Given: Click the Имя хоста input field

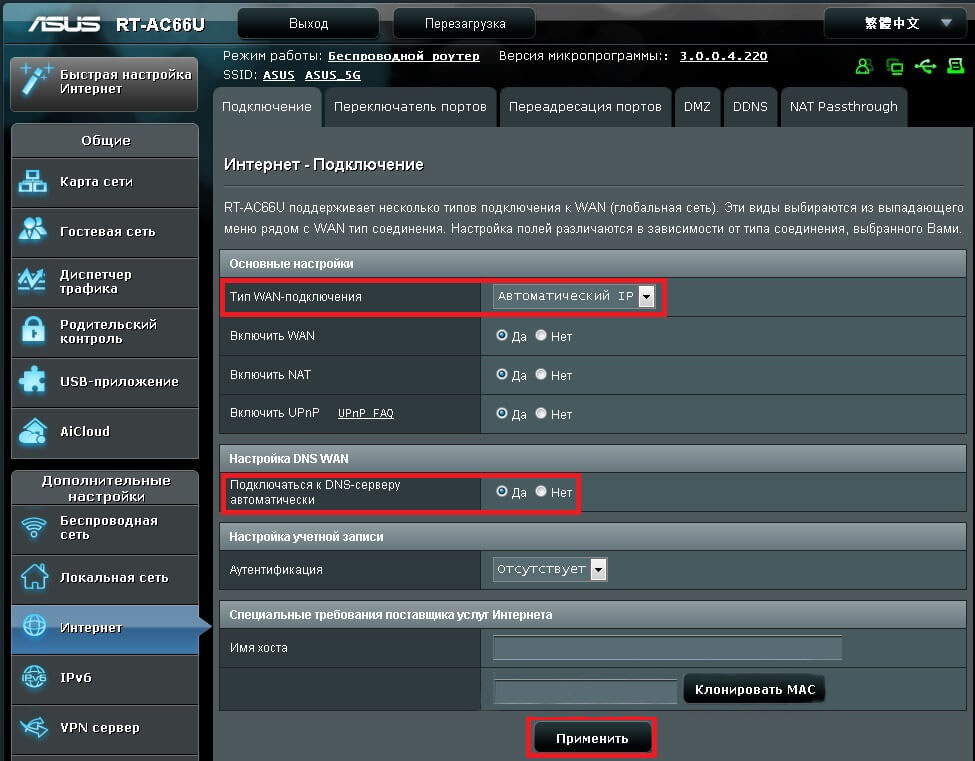Looking at the screenshot, I should click(667, 647).
